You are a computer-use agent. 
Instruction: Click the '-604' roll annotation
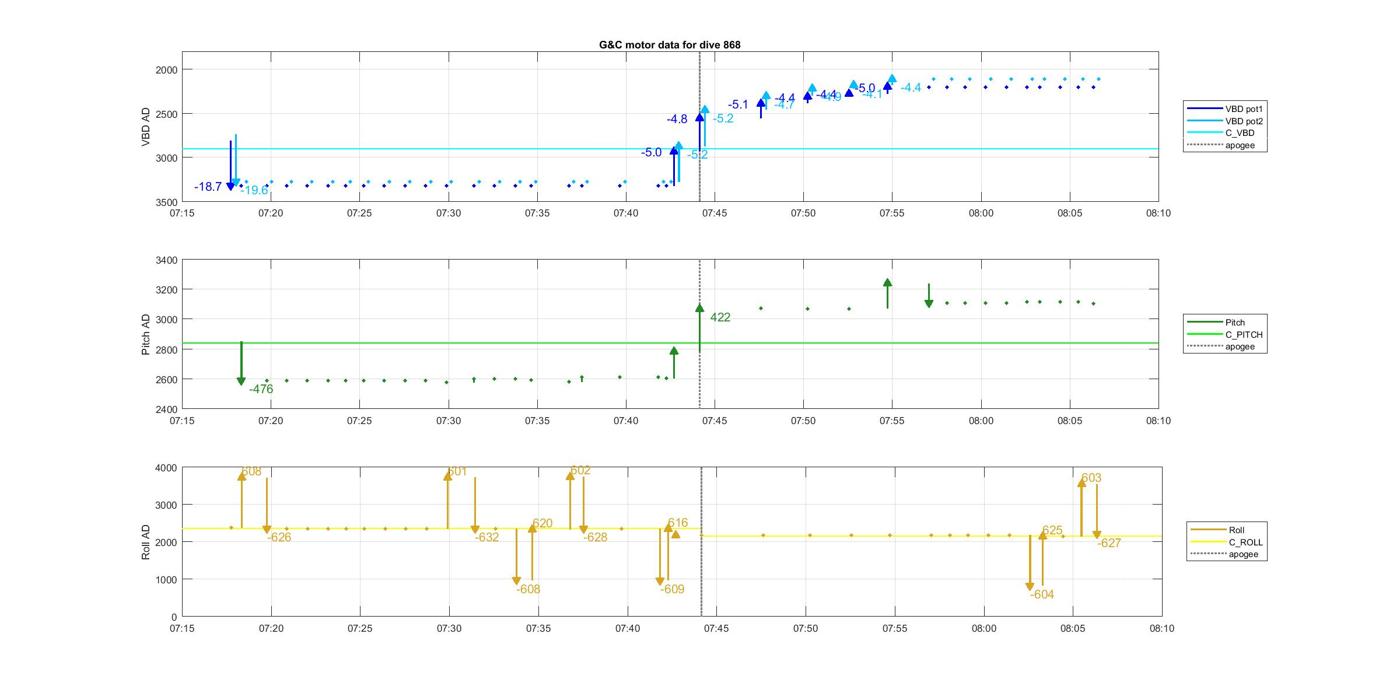(1042, 594)
